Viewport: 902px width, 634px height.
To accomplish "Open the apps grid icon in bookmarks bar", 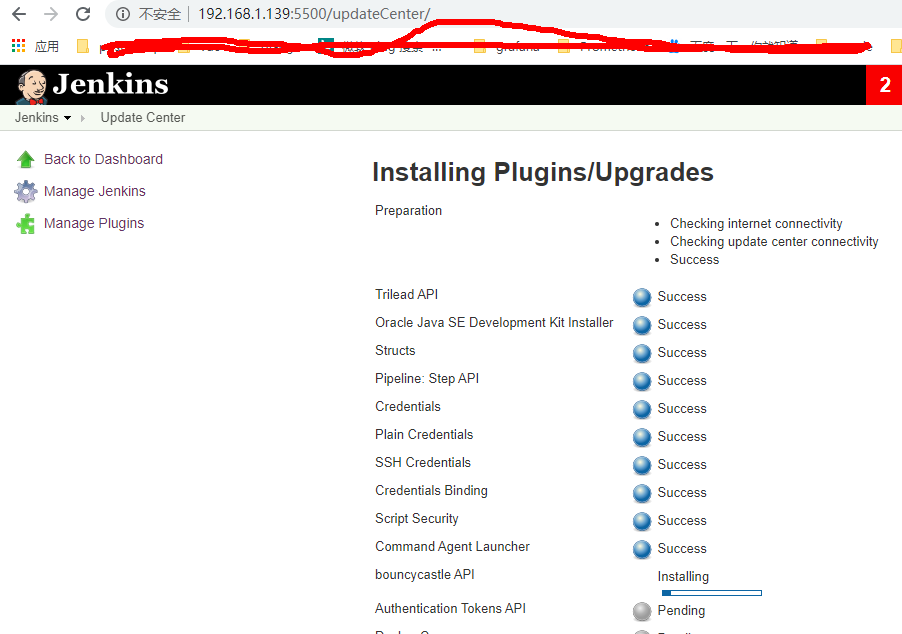I will point(18,46).
